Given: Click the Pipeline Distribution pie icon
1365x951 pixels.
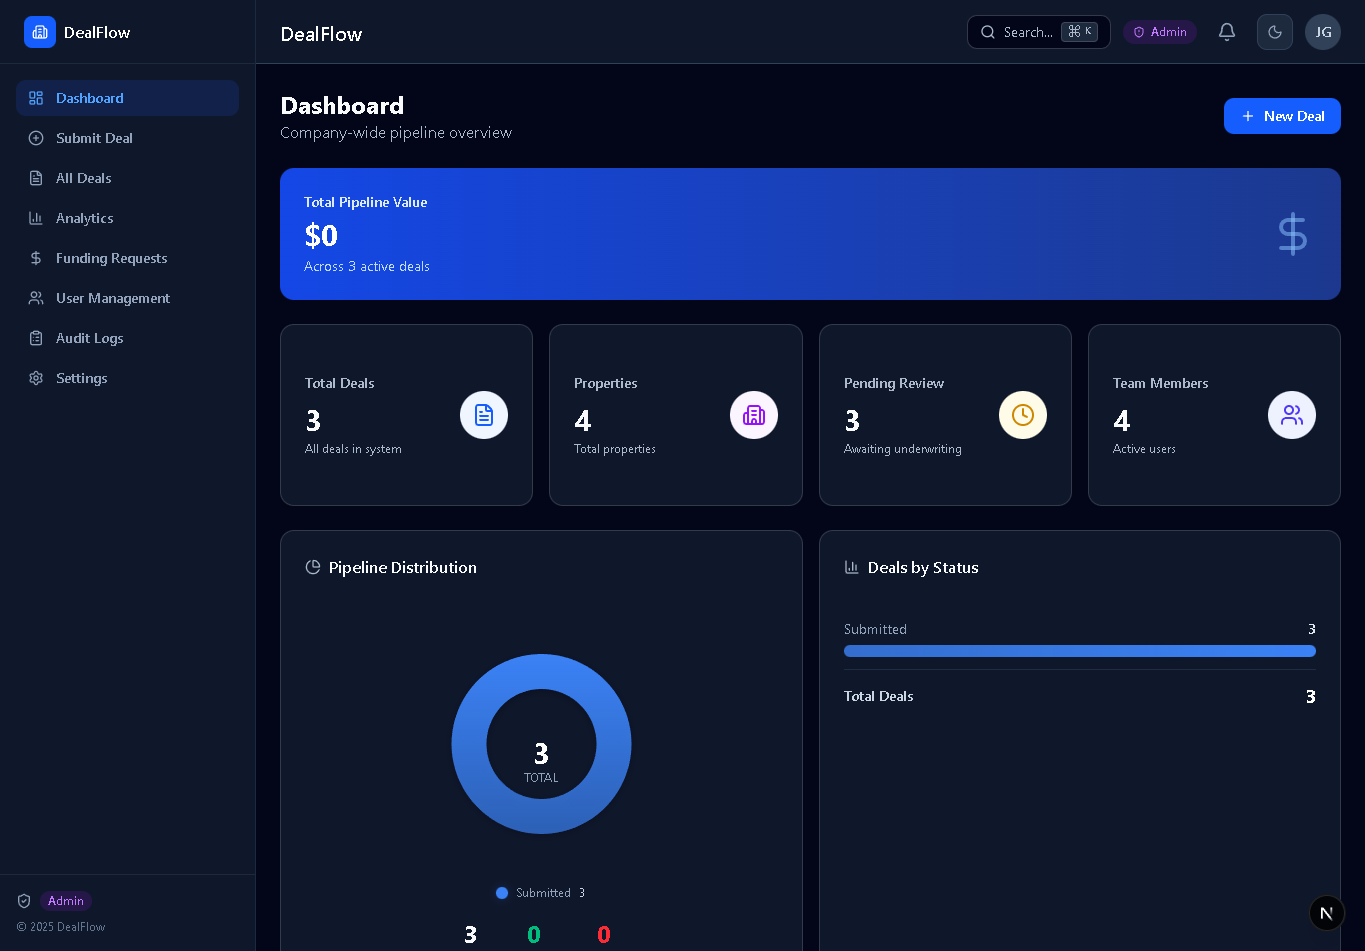Looking at the screenshot, I should [x=311, y=566].
